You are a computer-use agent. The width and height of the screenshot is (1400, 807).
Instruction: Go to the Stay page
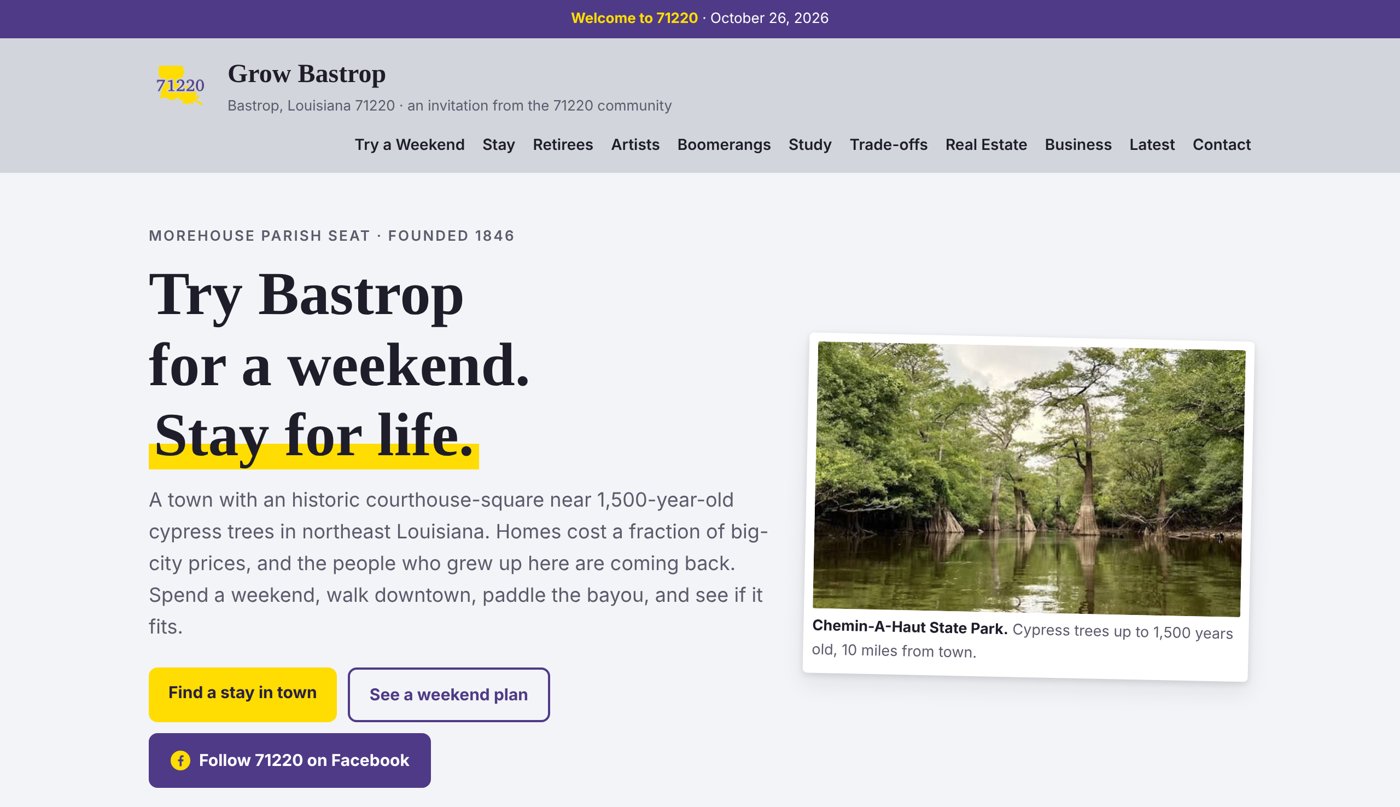point(499,145)
